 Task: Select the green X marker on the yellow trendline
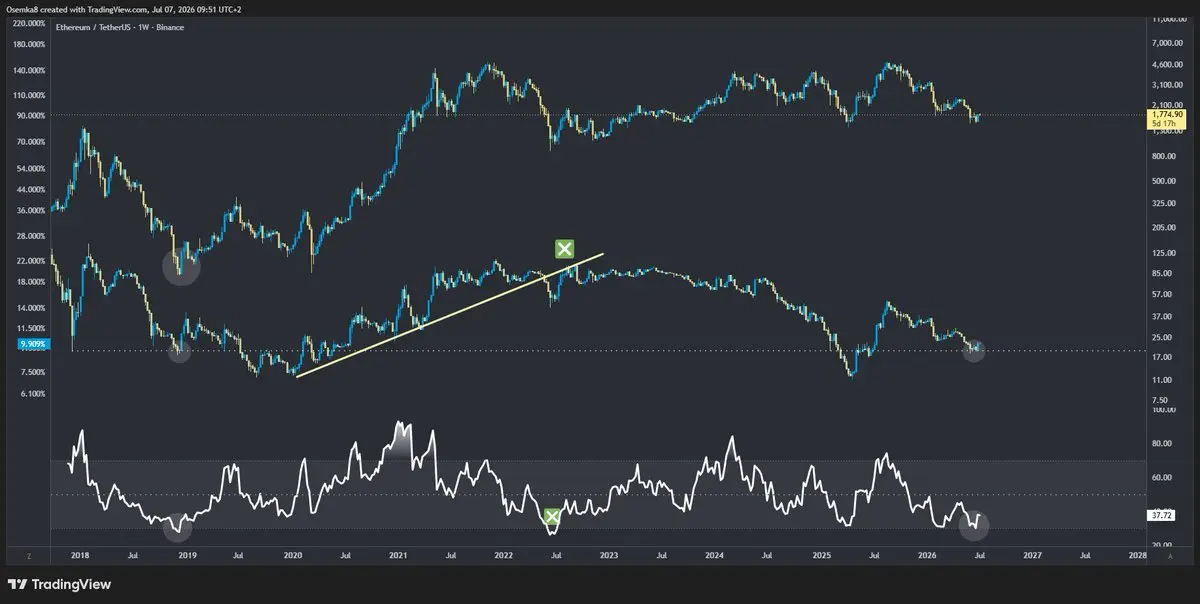click(564, 249)
